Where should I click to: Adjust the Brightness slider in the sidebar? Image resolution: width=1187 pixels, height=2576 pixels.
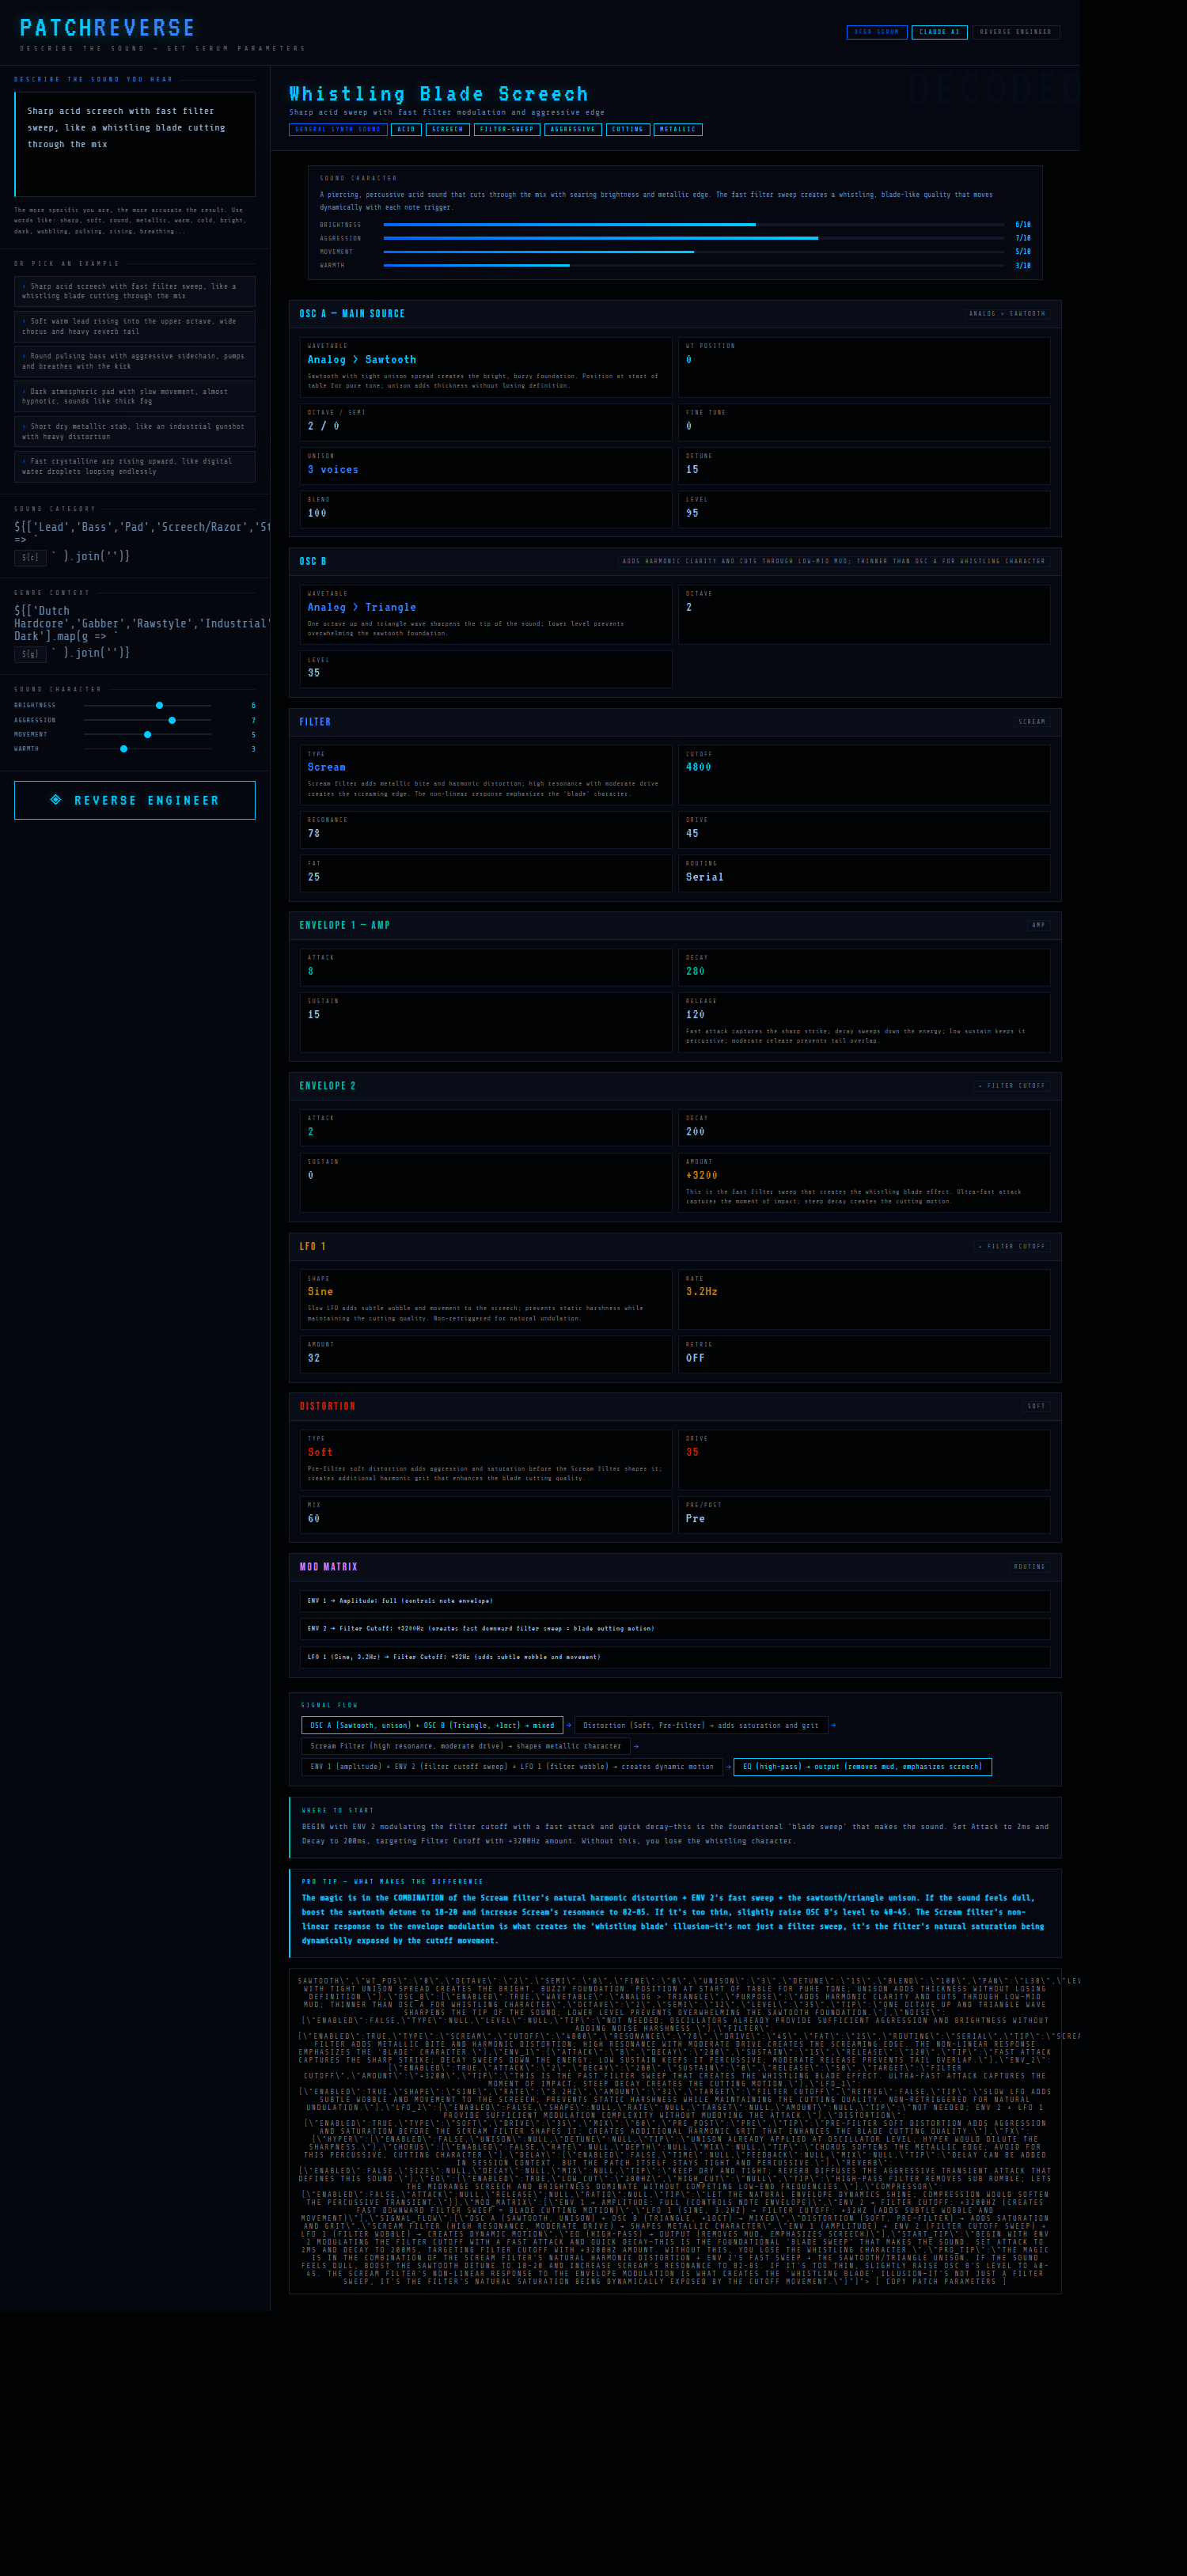(148, 705)
